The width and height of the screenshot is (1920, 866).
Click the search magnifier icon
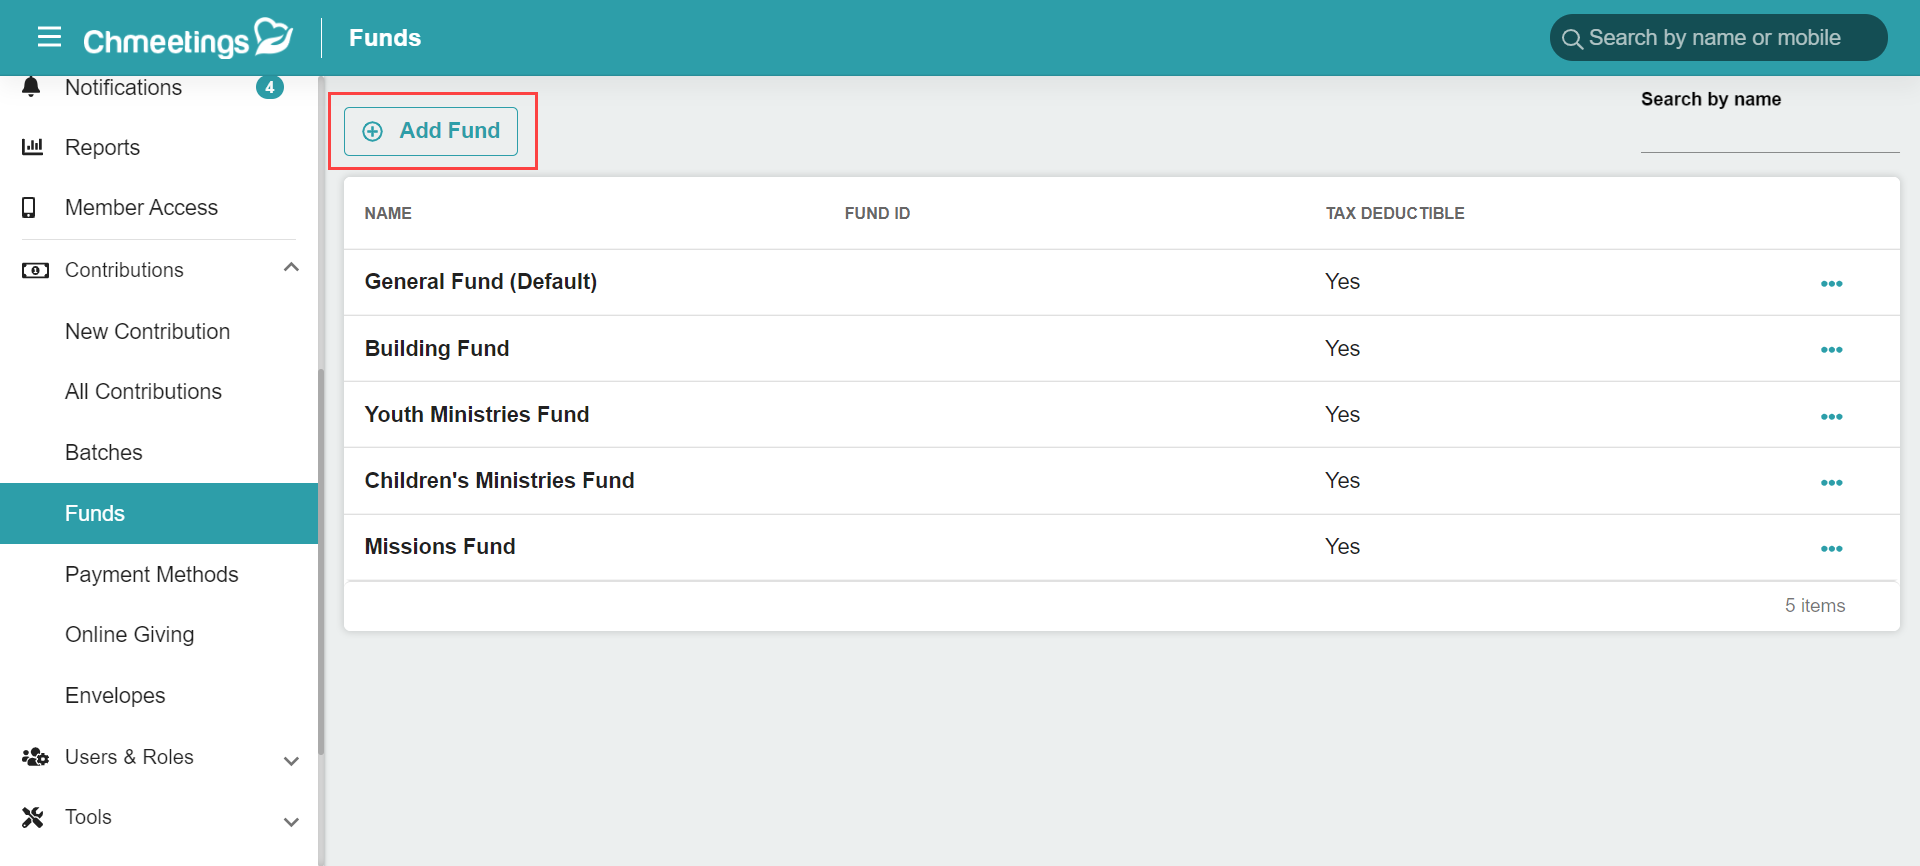[x=1572, y=39]
